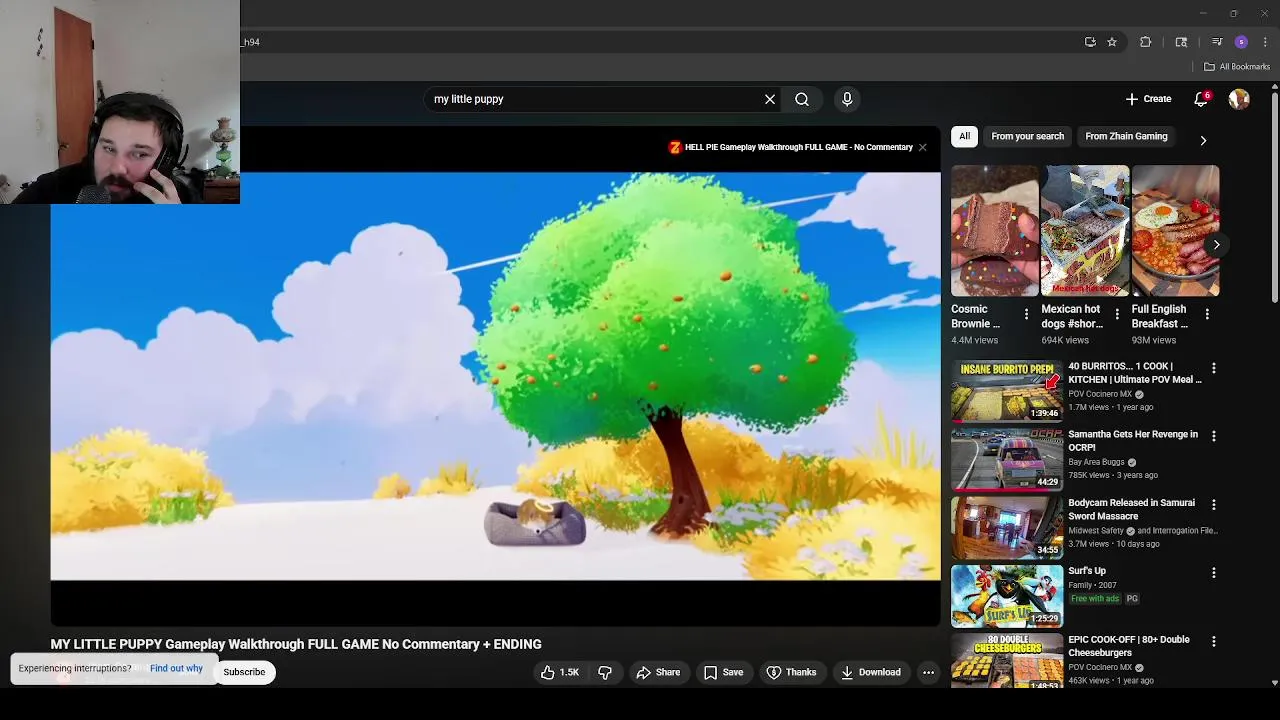Save the video to a playlist
Screen dimensions: 1280x720
pyautogui.click(x=724, y=672)
